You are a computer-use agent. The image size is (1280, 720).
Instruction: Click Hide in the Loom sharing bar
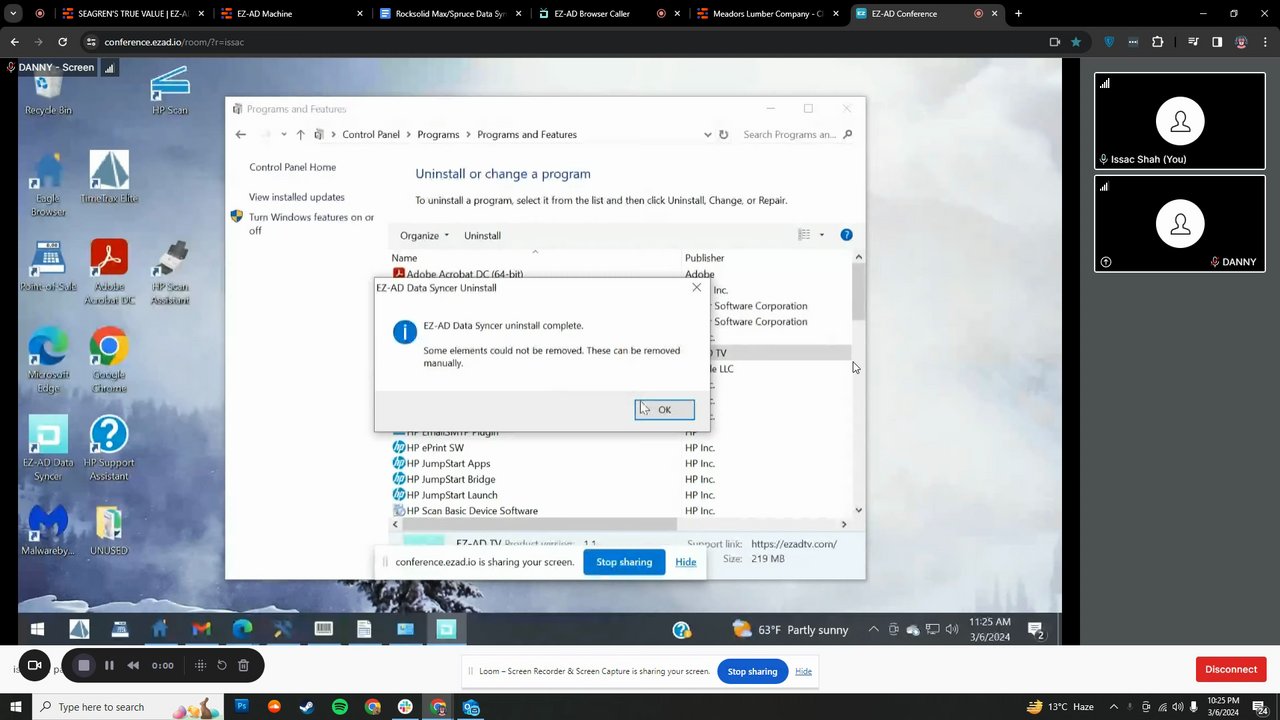pyautogui.click(x=803, y=671)
